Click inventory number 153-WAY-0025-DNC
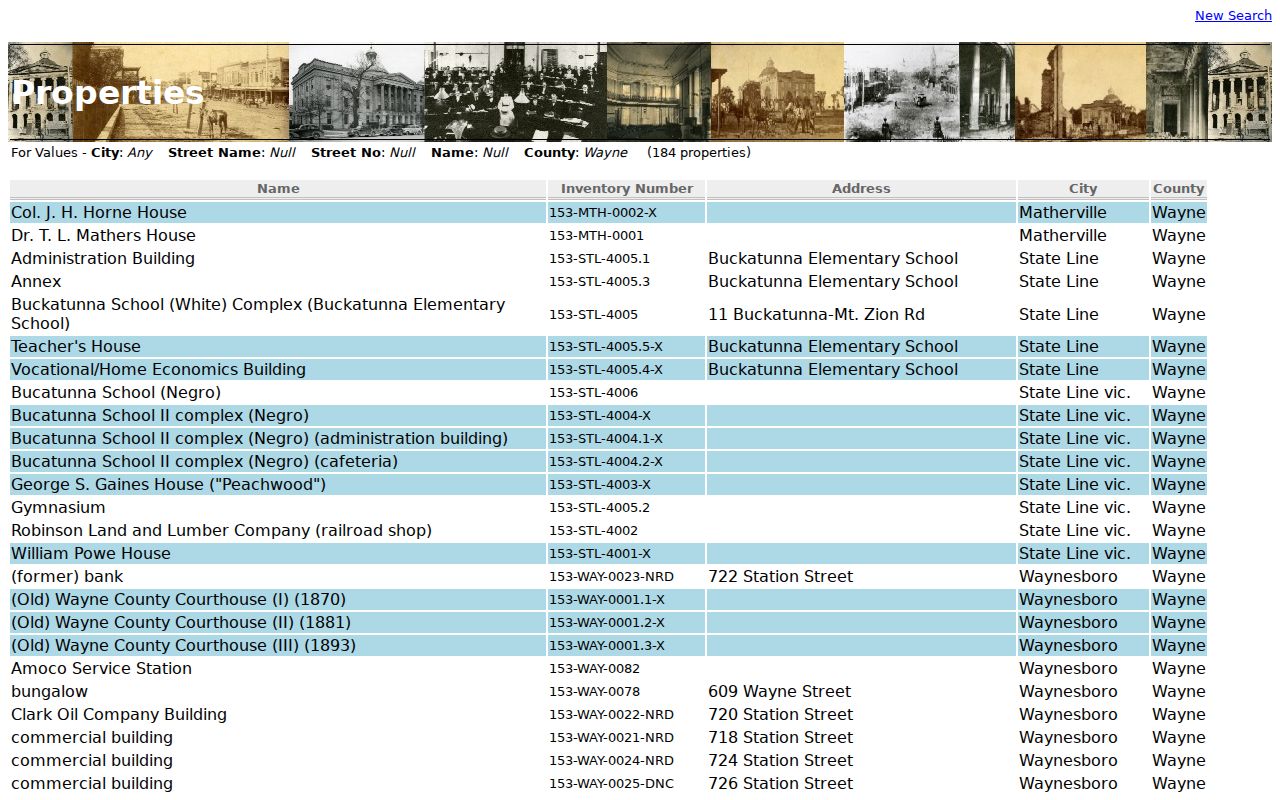1280x800 pixels. (x=611, y=784)
